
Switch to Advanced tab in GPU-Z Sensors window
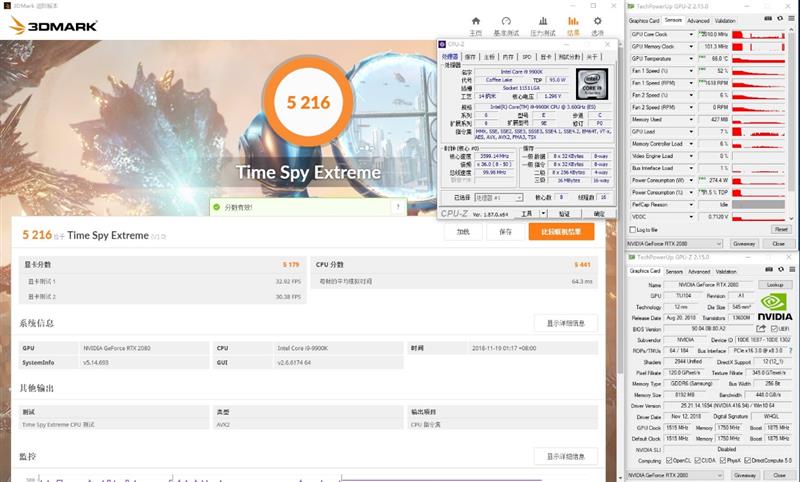click(x=698, y=21)
